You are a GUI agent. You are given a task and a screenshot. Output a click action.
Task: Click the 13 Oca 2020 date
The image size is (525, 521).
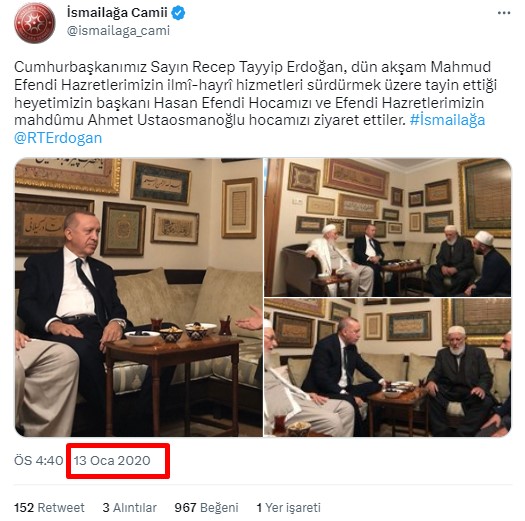[112, 460]
